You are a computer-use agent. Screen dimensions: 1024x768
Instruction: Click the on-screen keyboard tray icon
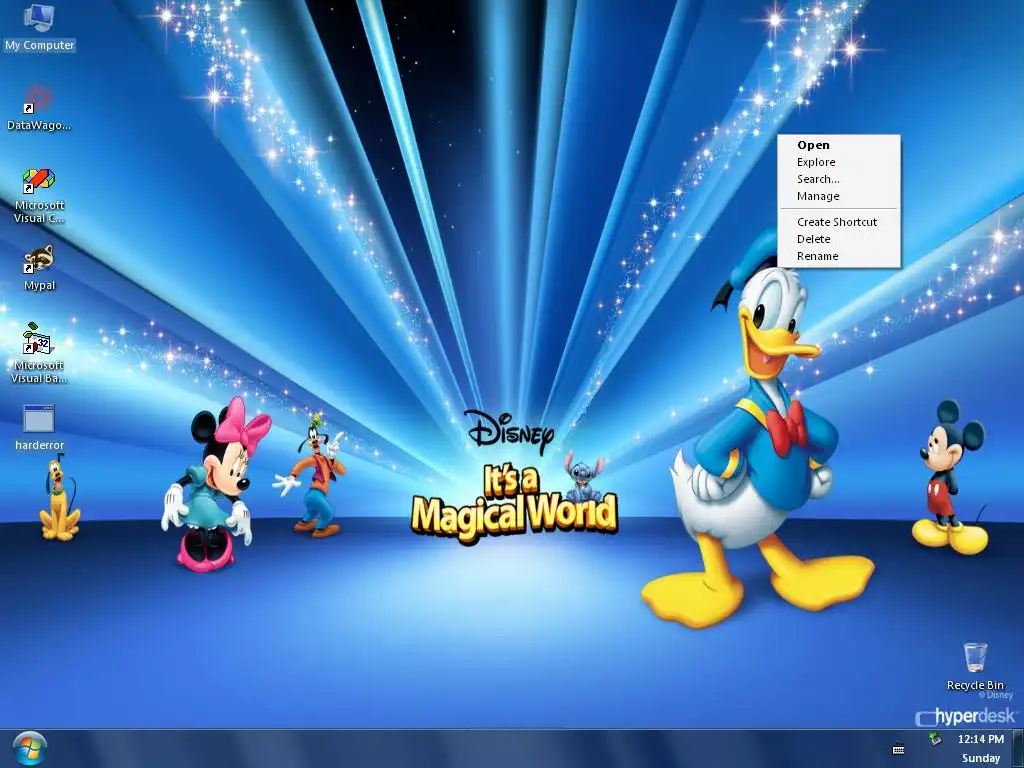pos(899,749)
